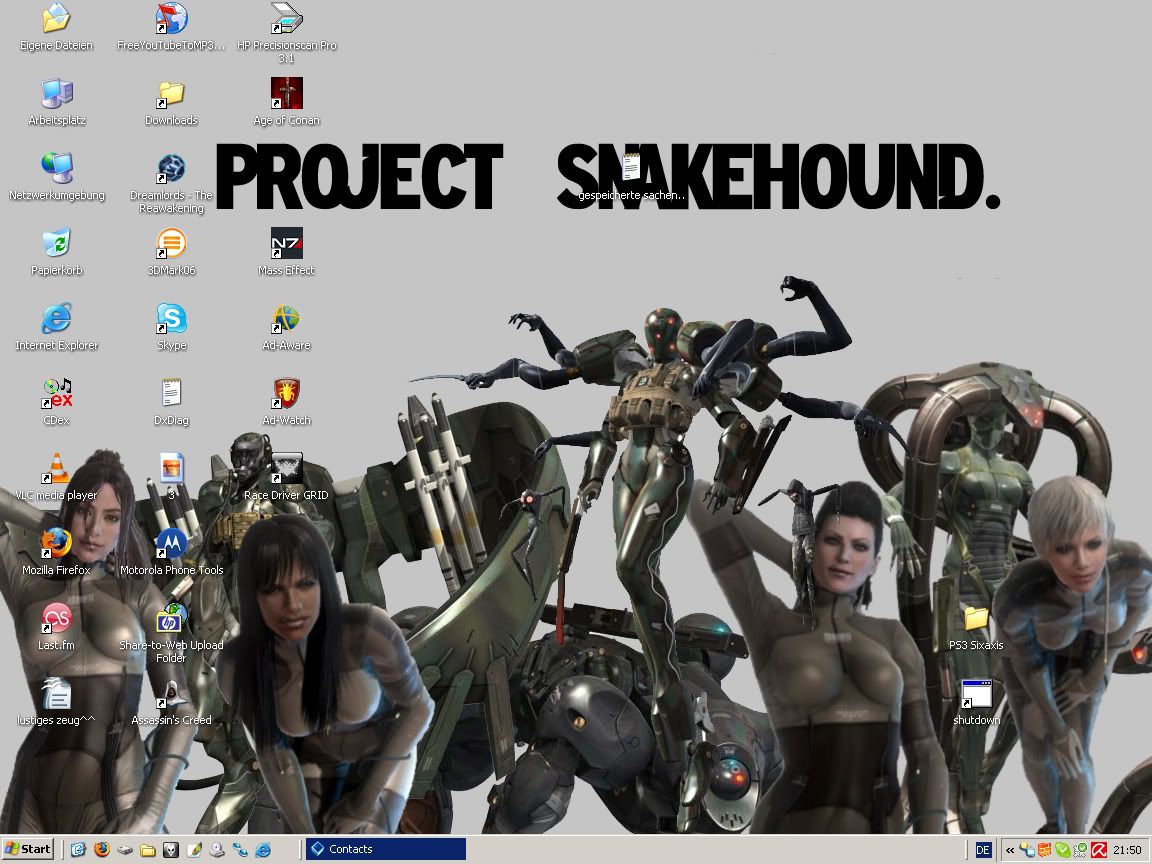This screenshot has height=864, width=1152.
Task: Open VLC media player
Action: pos(57,478)
